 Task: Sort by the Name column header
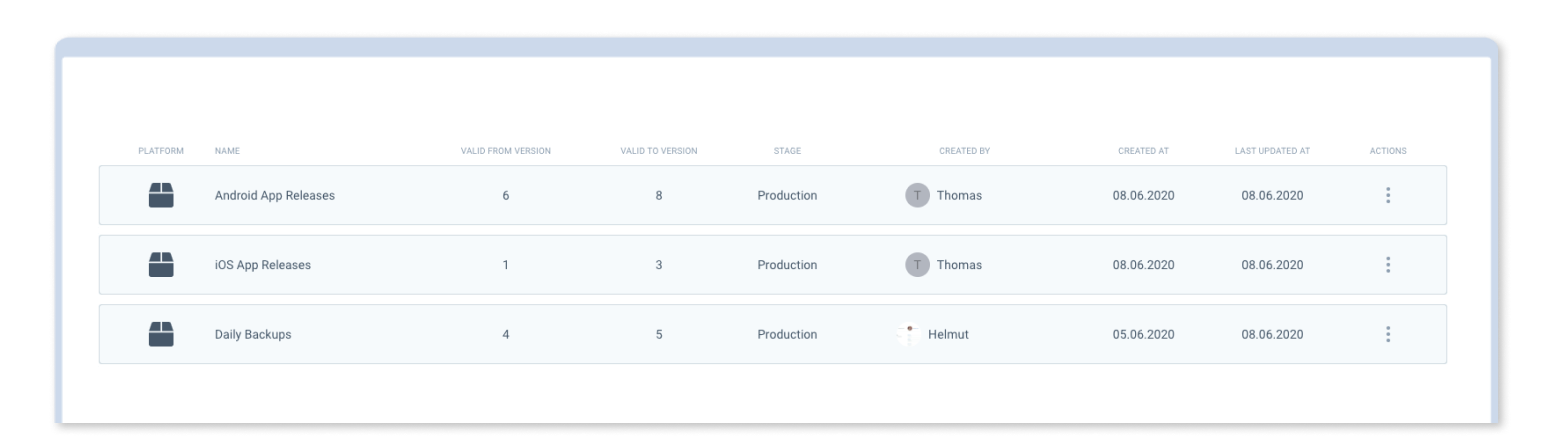tap(227, 151)
